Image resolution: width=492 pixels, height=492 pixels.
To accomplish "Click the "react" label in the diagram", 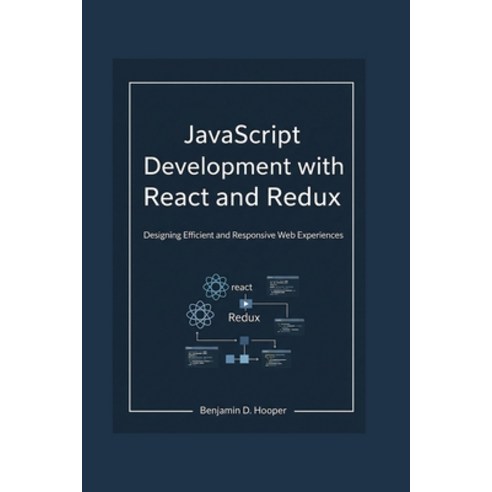I will [242, 287].
